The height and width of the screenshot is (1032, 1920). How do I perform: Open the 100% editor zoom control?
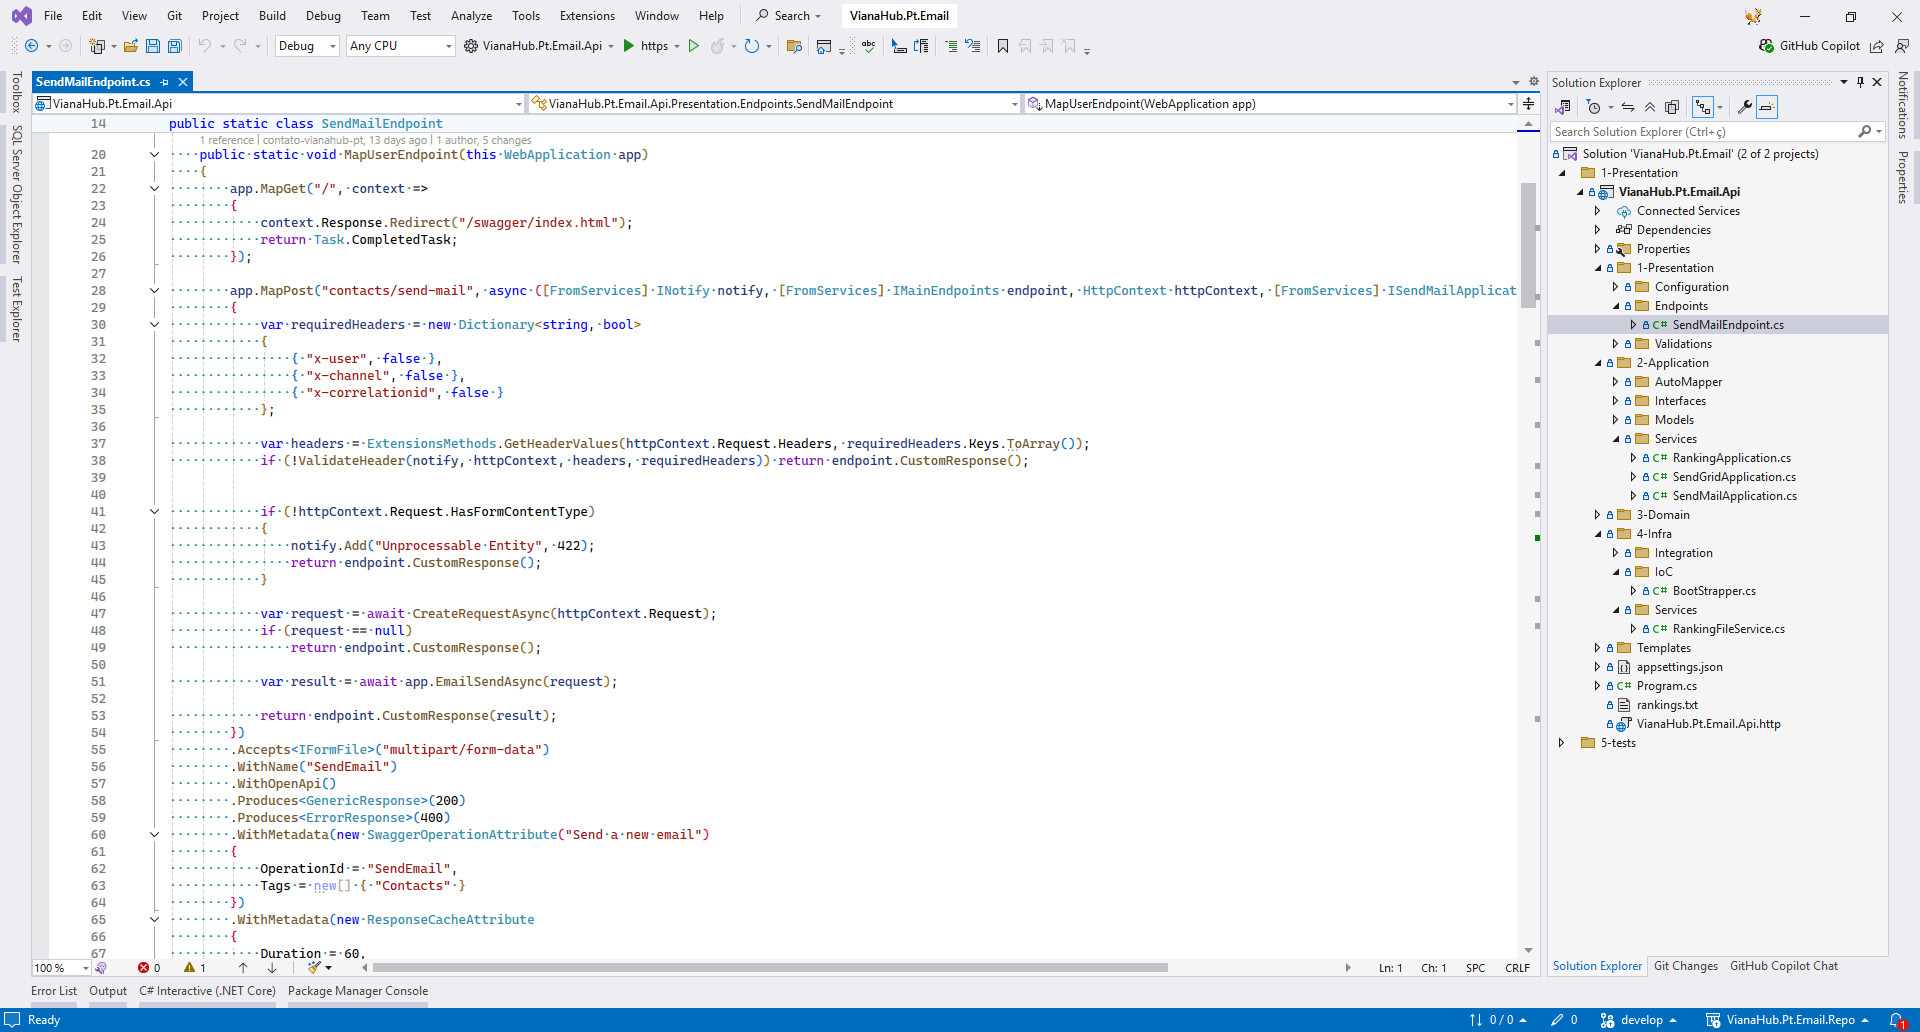click(58, 968)
